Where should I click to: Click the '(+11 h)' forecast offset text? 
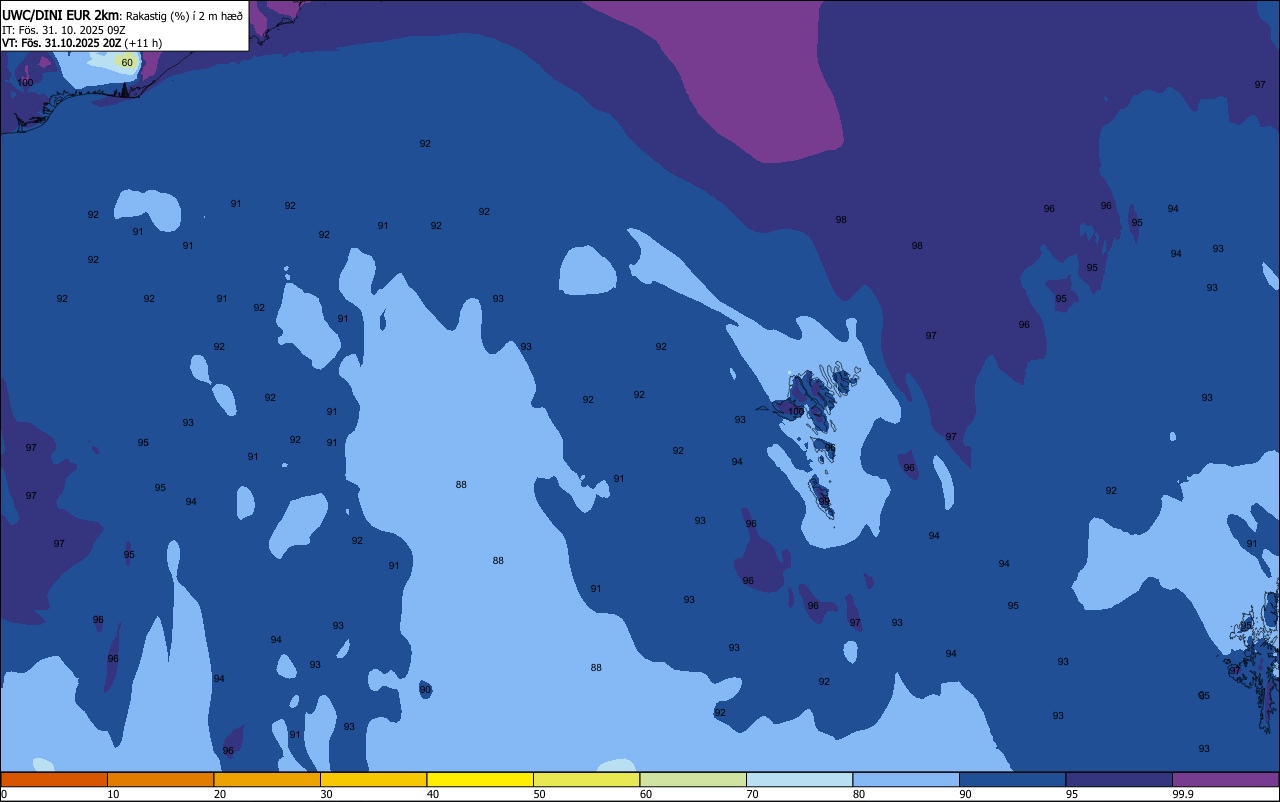pos(143,43)
